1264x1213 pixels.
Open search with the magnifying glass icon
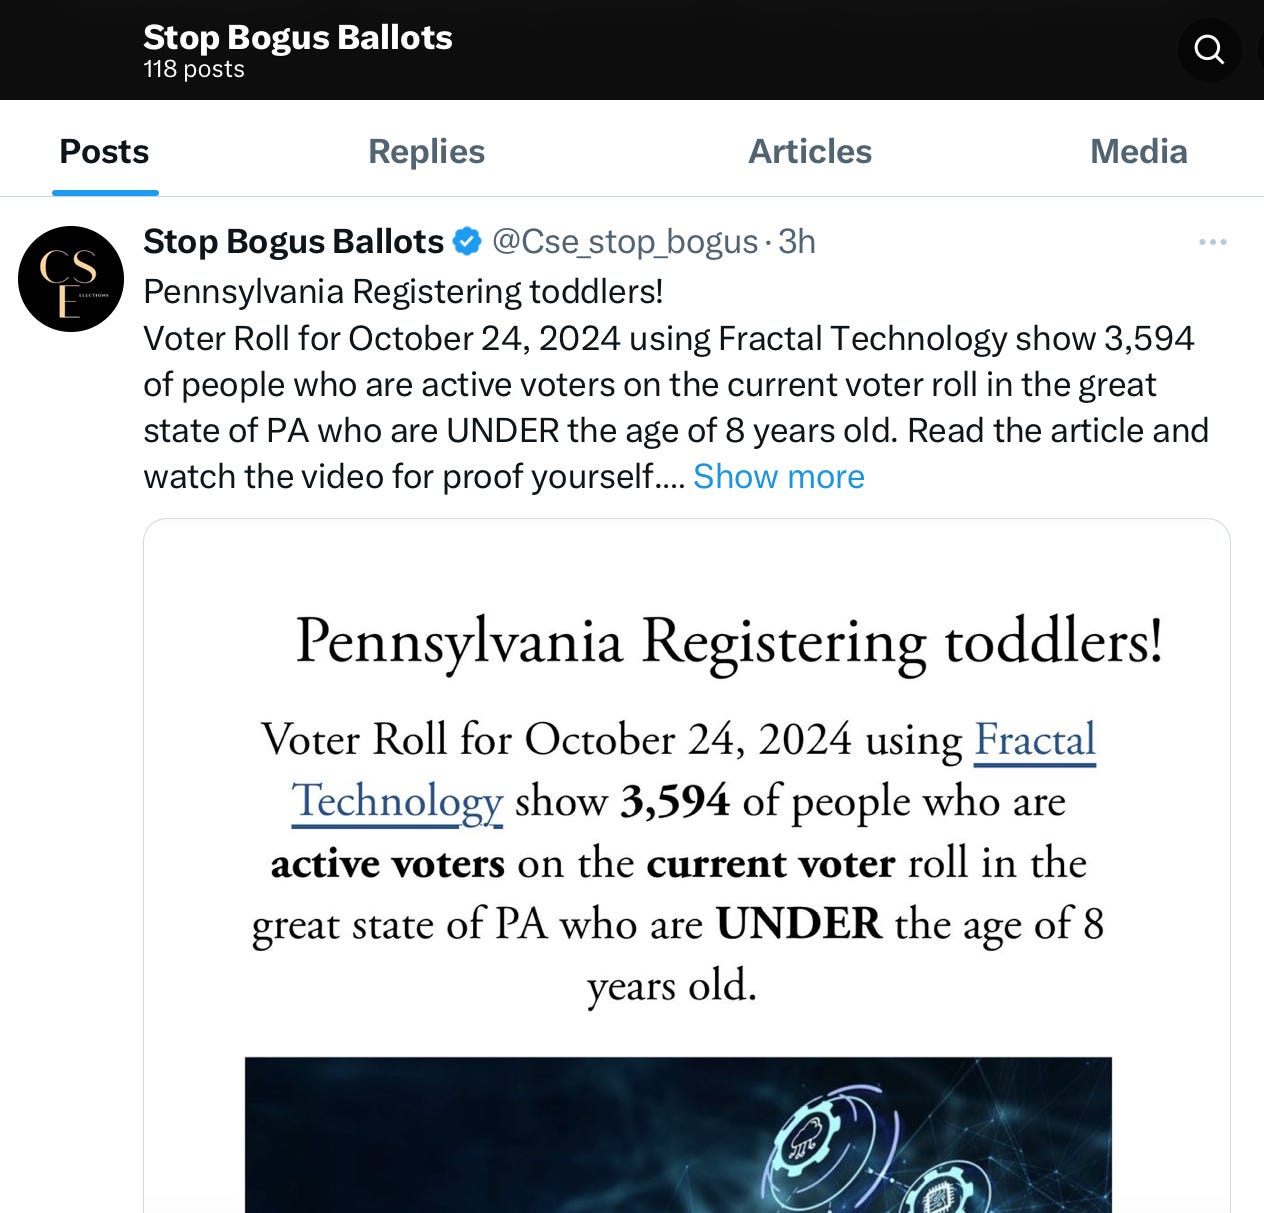[x=1209, y=49]
